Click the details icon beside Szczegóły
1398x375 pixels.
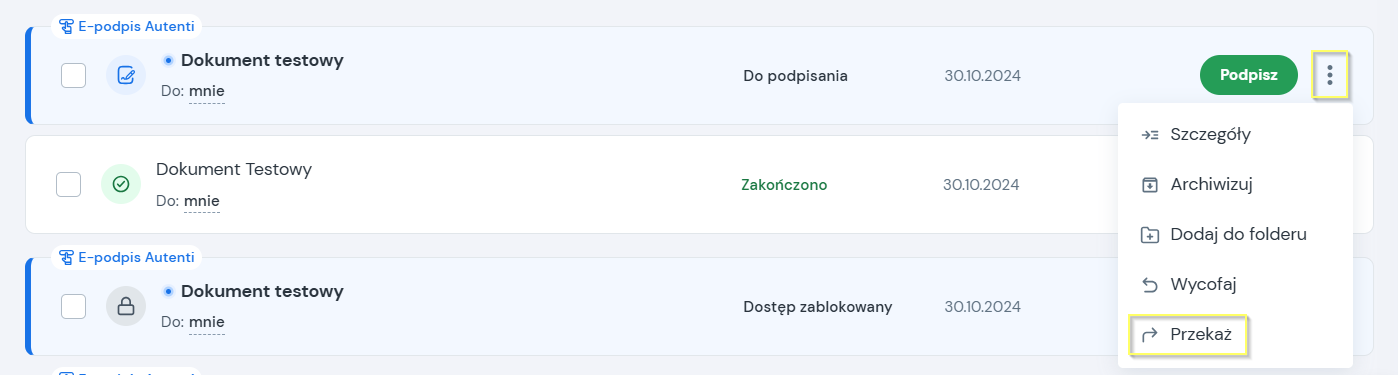click(x=1150, y=135)
